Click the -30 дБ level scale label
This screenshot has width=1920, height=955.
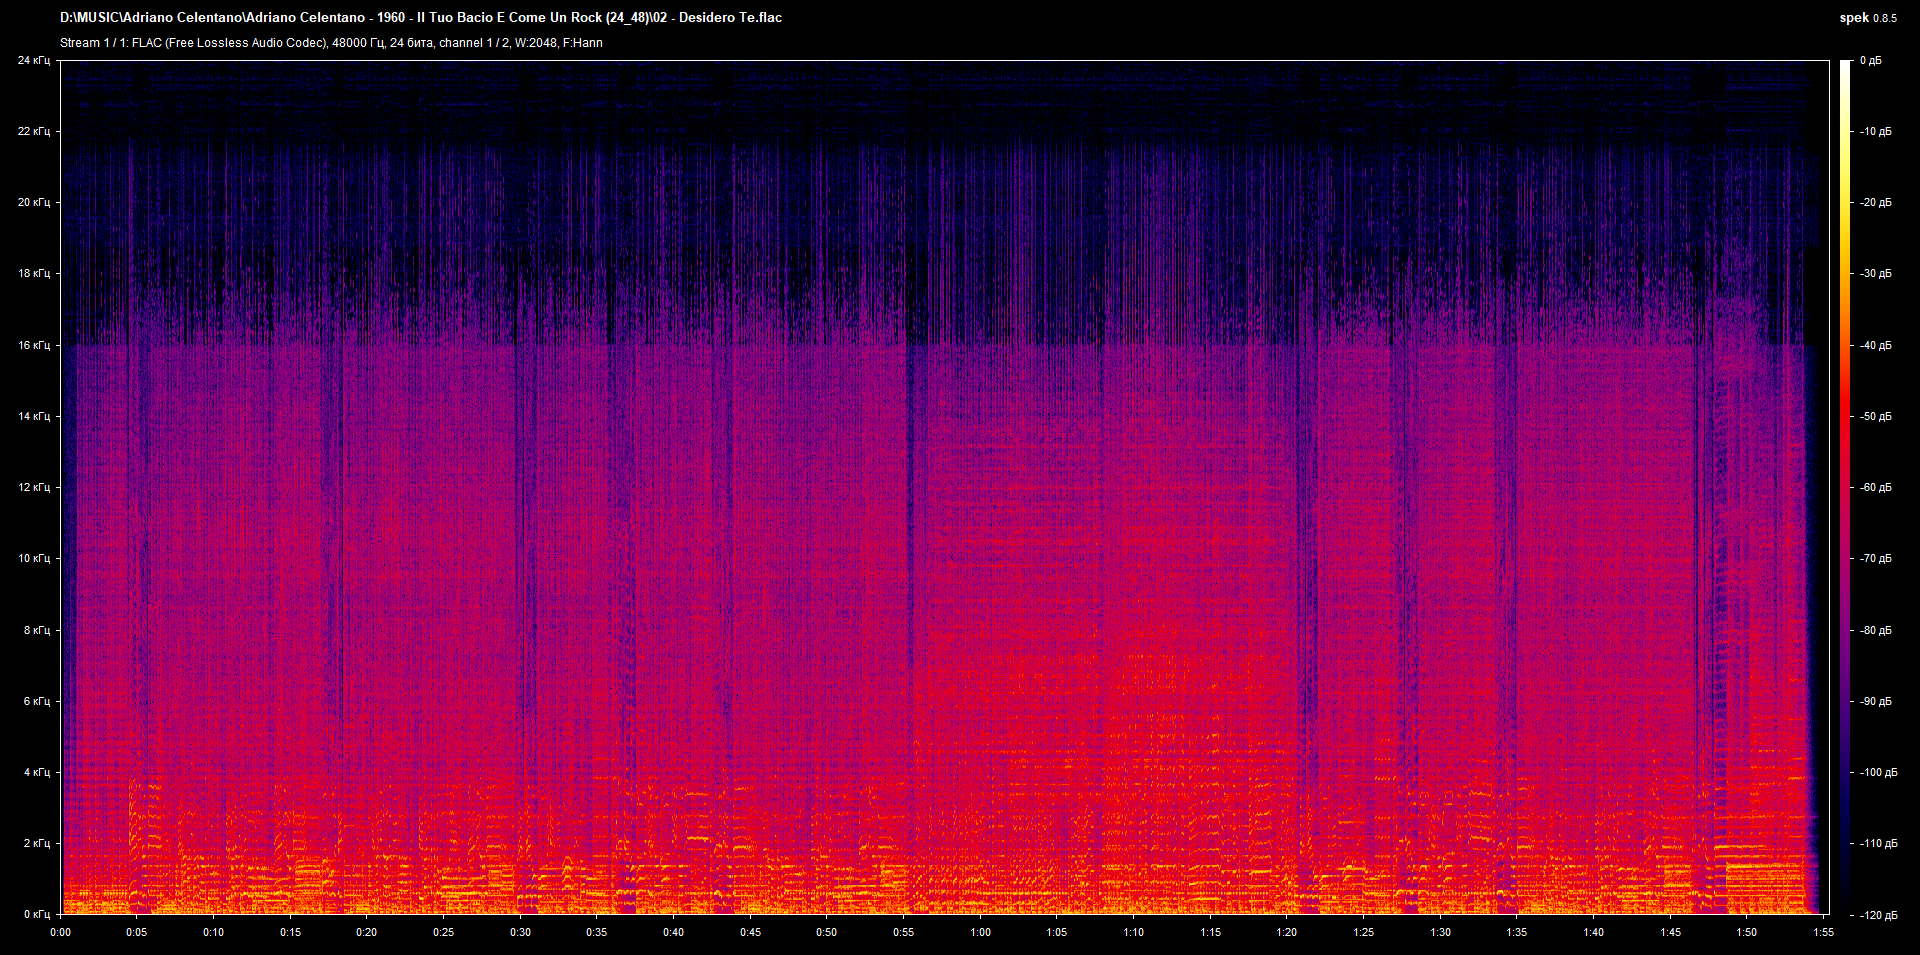point(1875,274)
